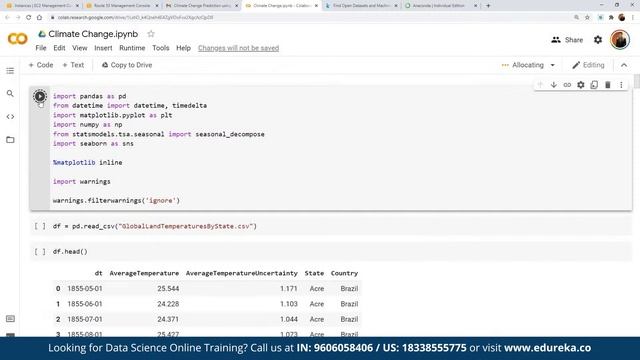
Task: Move cell up with arrow icon
Action: pos(540,85)
